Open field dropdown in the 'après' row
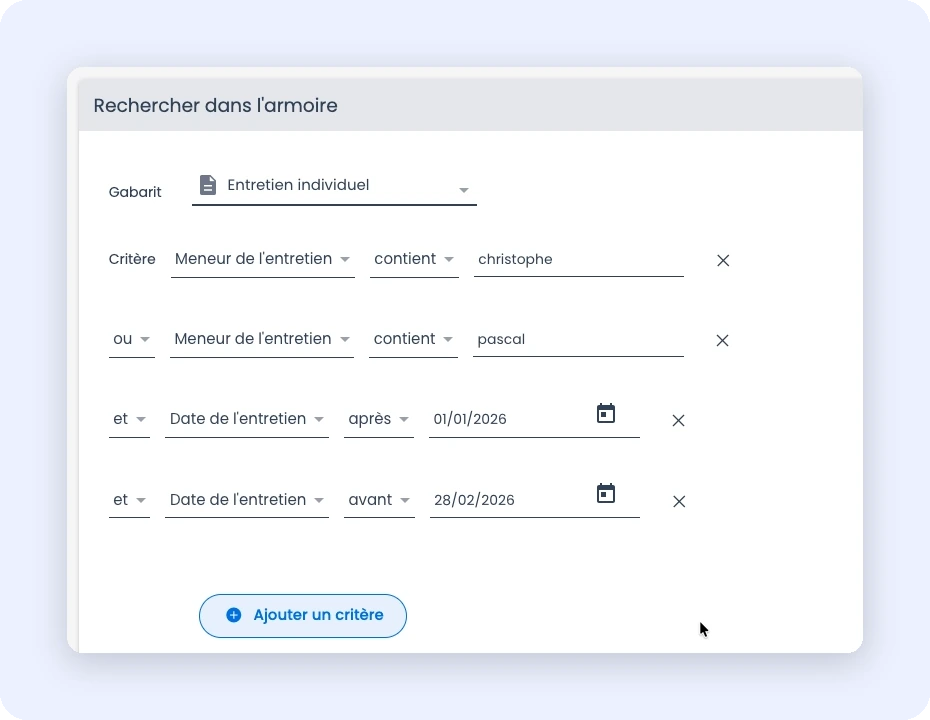The image size is (930, 720). (247, 420)
